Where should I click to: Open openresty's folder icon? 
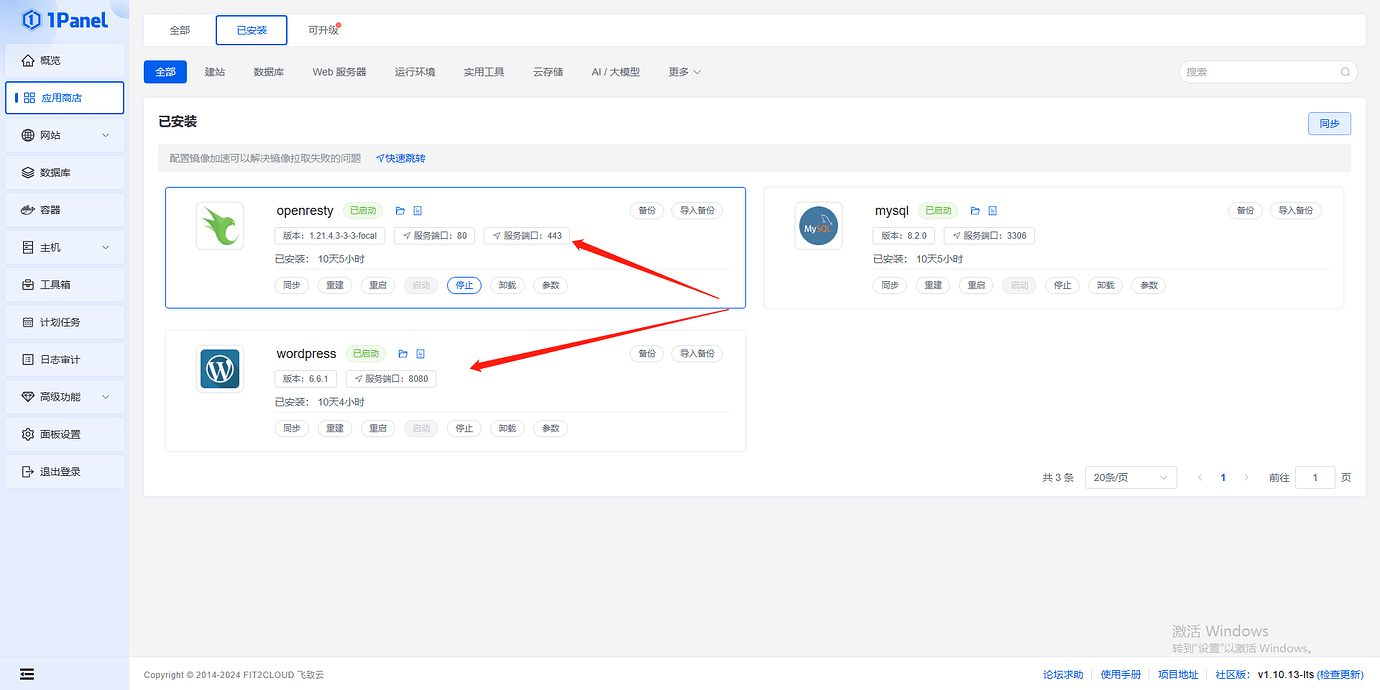point(400,210)
